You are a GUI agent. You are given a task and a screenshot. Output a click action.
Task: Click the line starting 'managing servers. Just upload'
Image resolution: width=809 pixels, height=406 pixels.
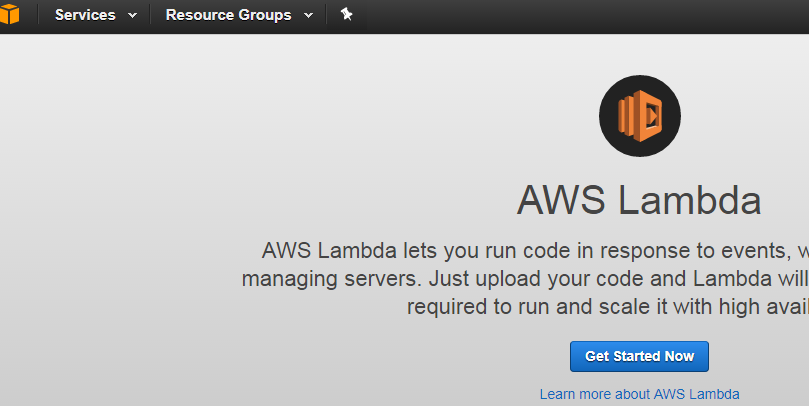pyautogui.click(x=525, y=279)
